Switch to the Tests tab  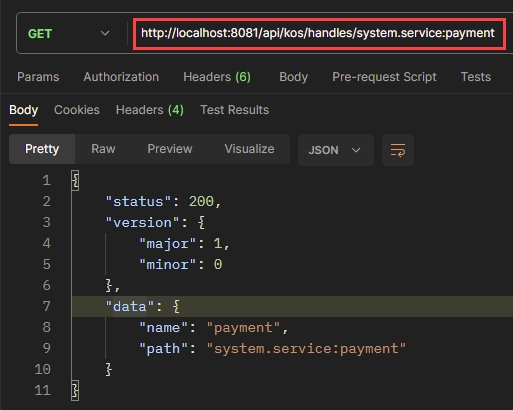pos(476,77)
